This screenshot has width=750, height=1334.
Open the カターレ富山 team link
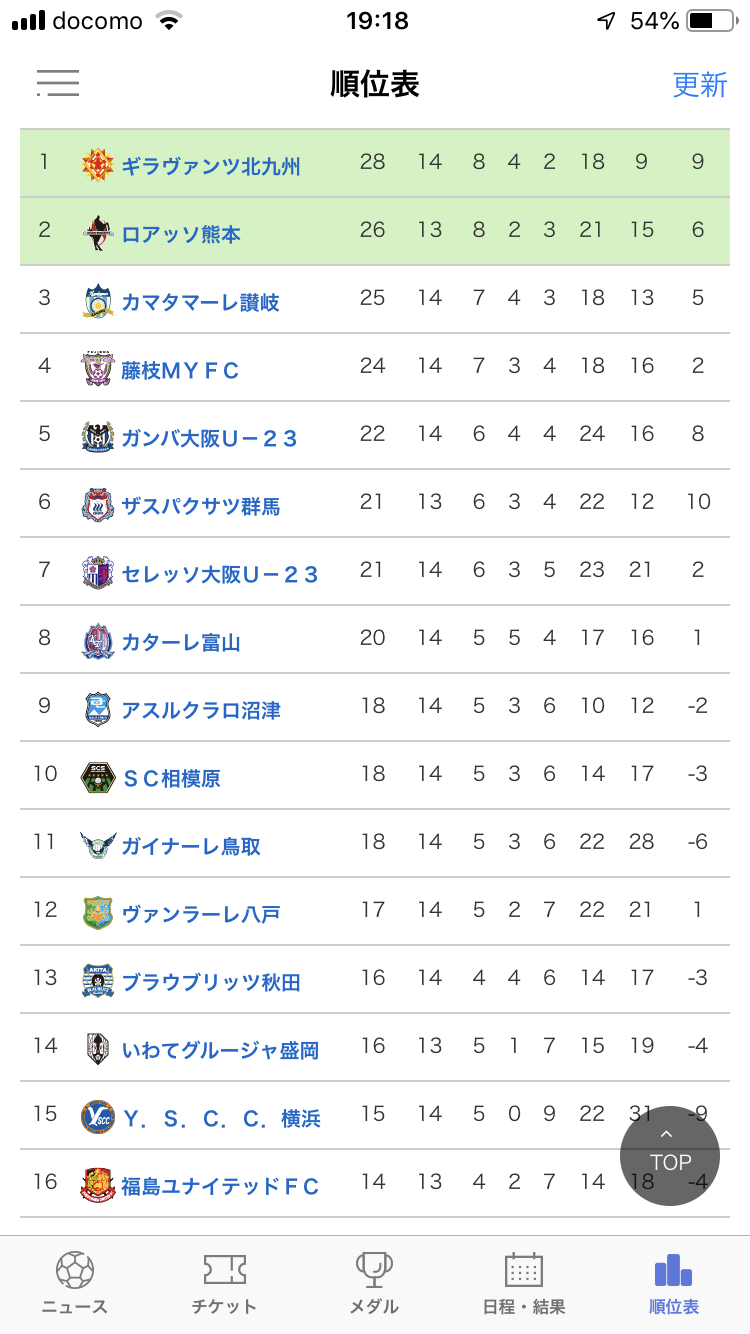click(180, 642)
